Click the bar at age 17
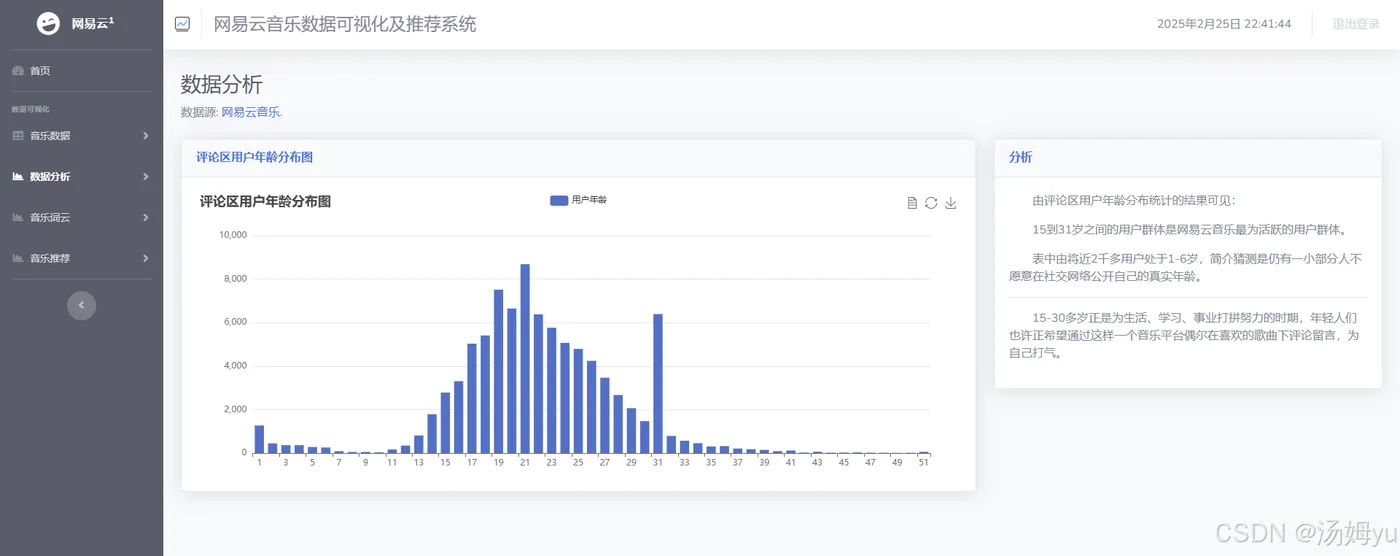 472,398
